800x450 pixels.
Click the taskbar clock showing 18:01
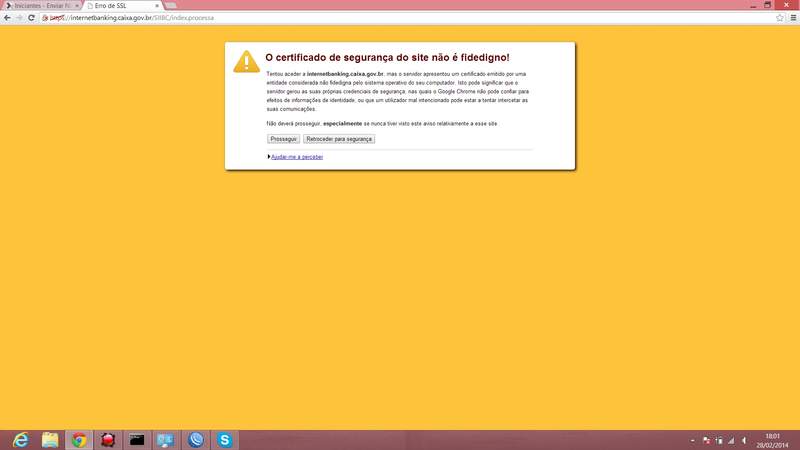tap(772, 440)
